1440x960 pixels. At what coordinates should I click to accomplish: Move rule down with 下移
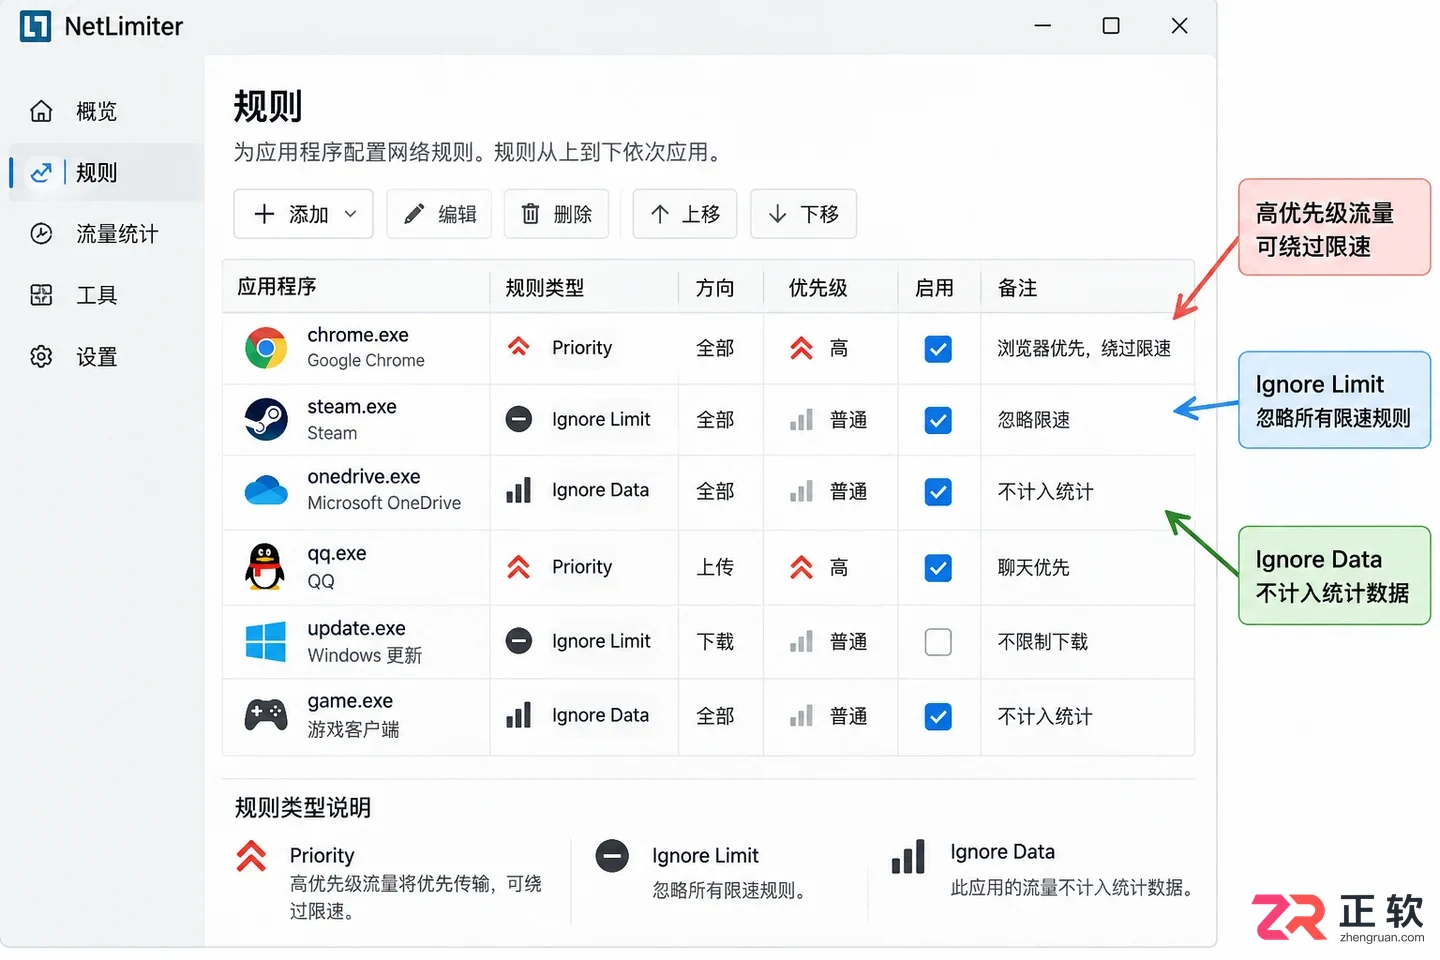click(x=803, y=214)
